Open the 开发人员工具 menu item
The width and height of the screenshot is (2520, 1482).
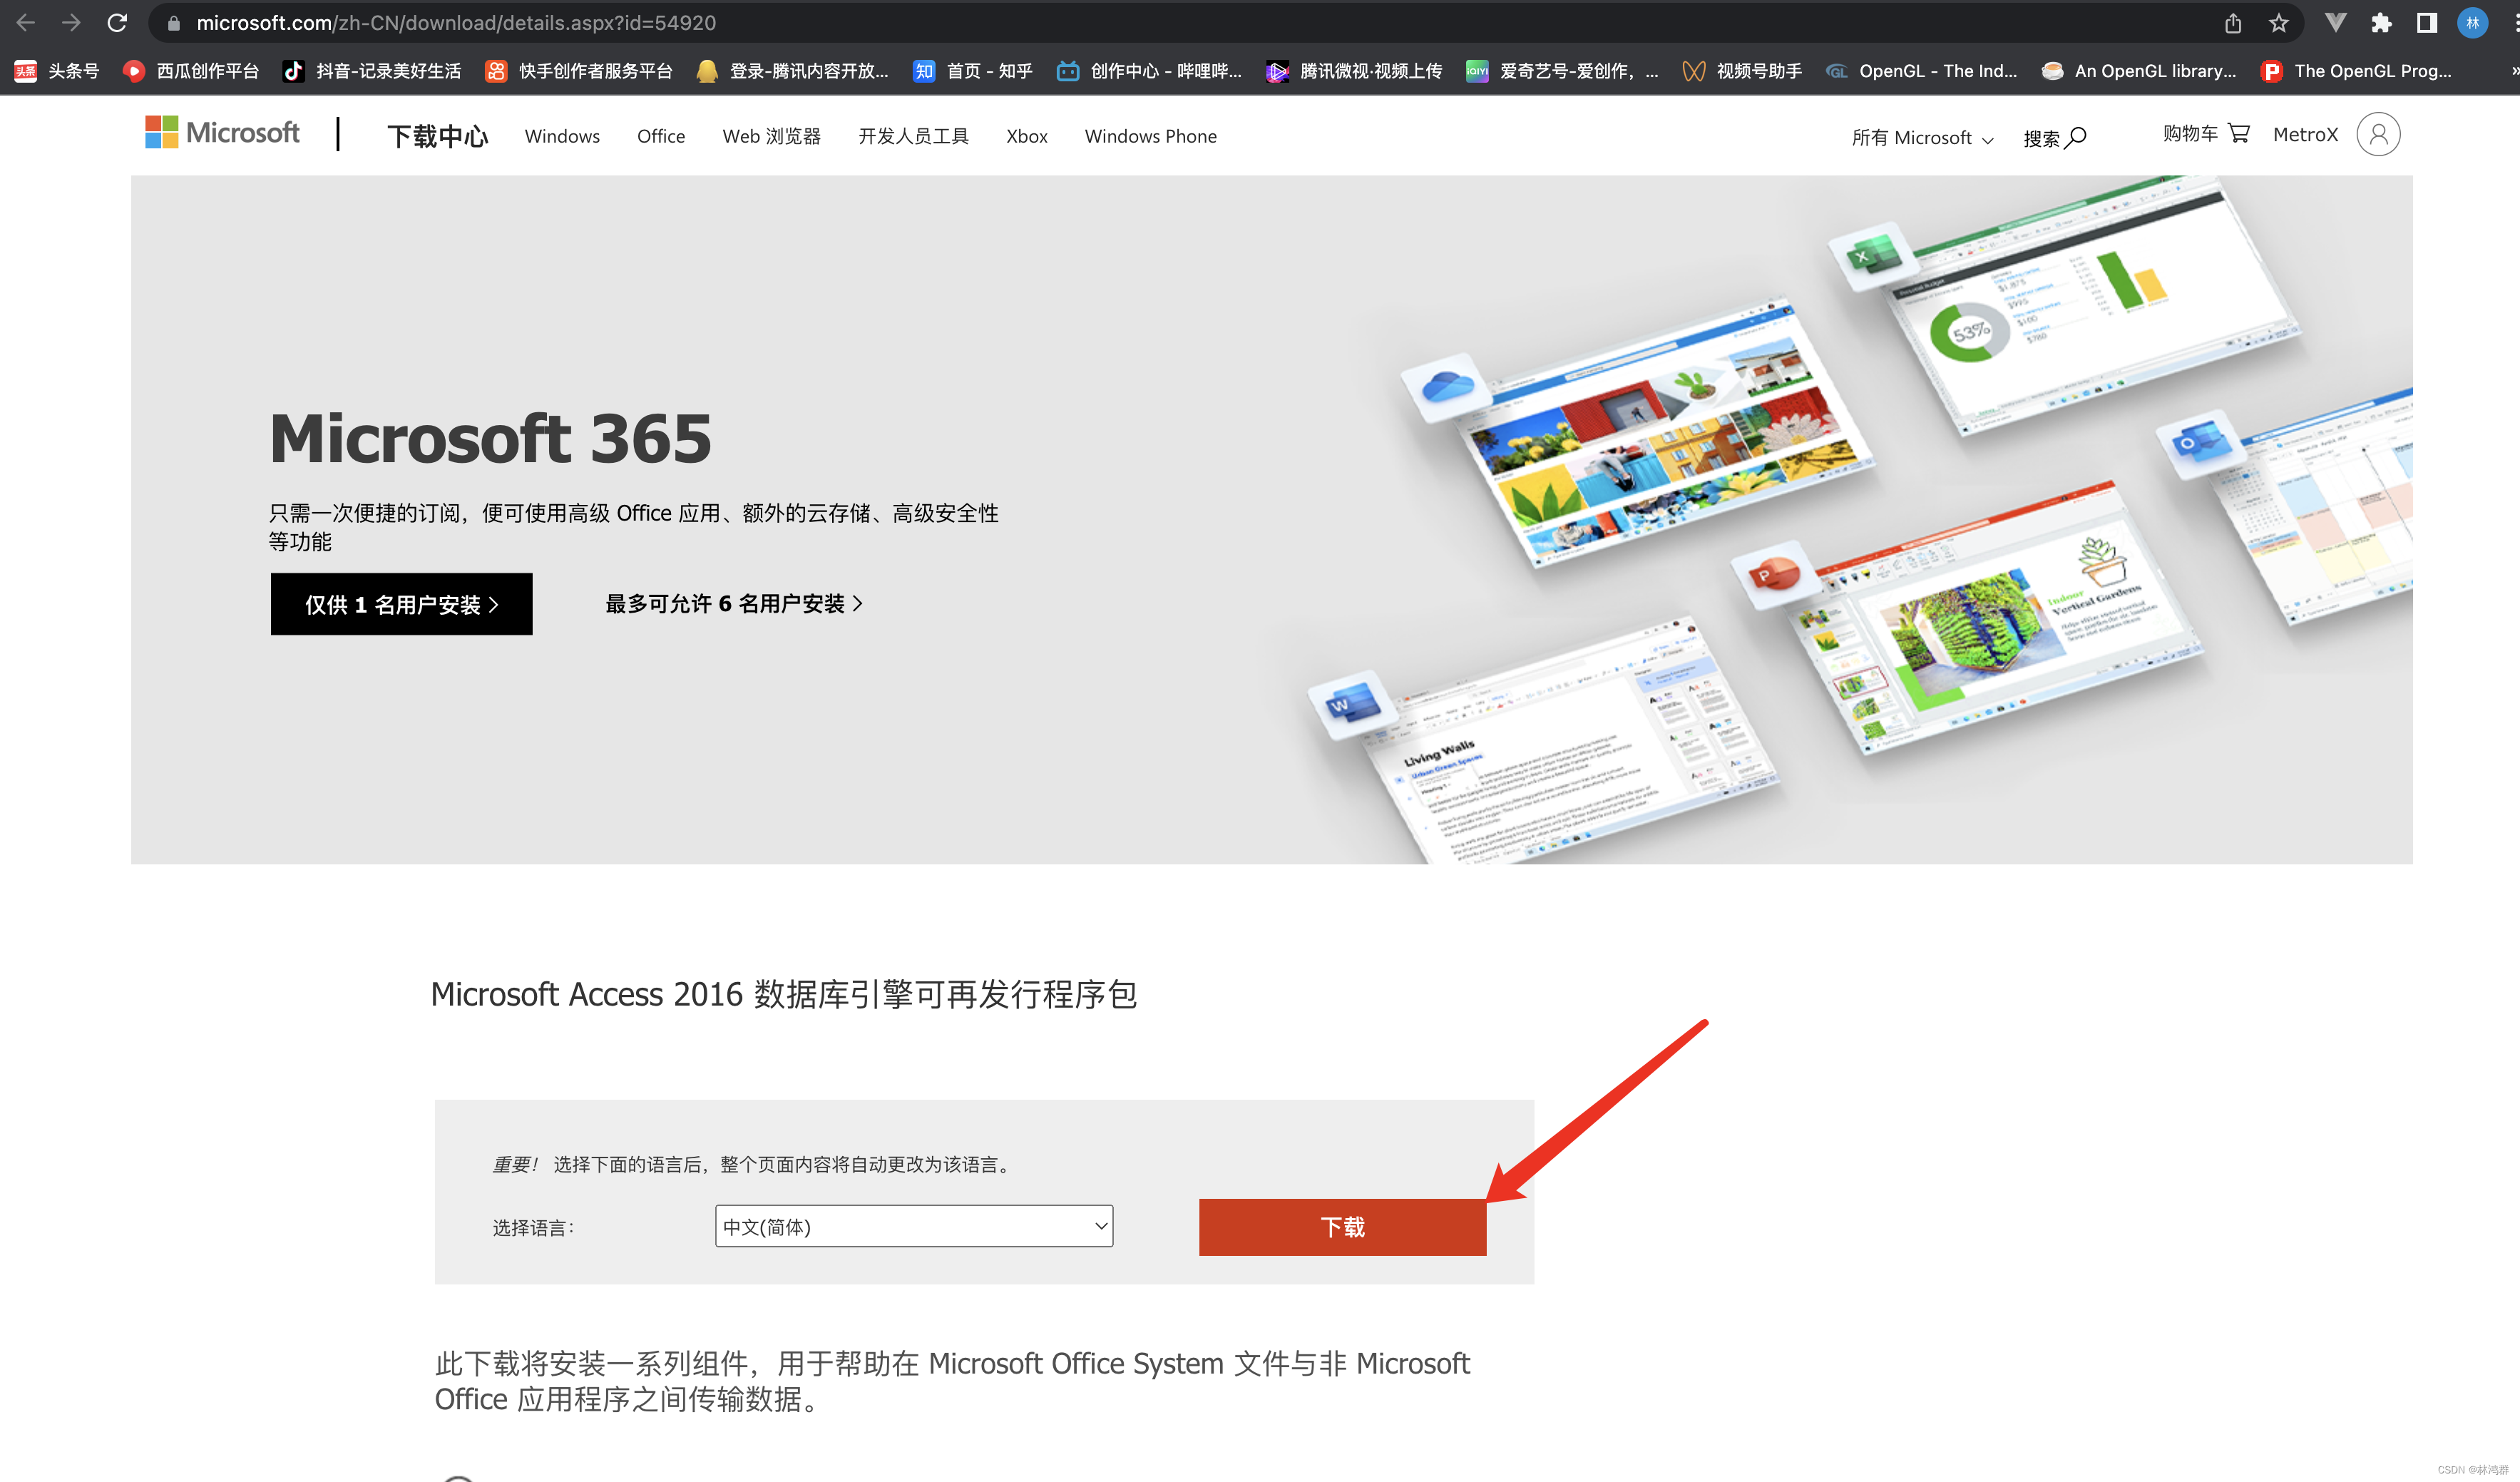(913, 136)
